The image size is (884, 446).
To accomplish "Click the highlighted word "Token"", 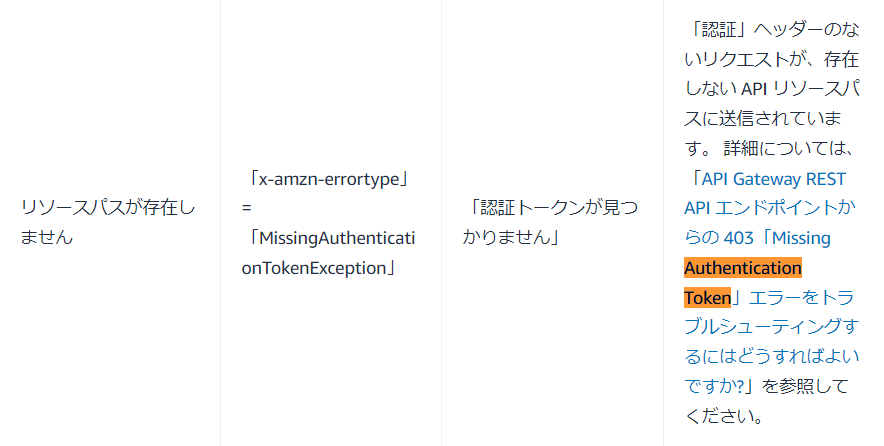I will 707,297.
